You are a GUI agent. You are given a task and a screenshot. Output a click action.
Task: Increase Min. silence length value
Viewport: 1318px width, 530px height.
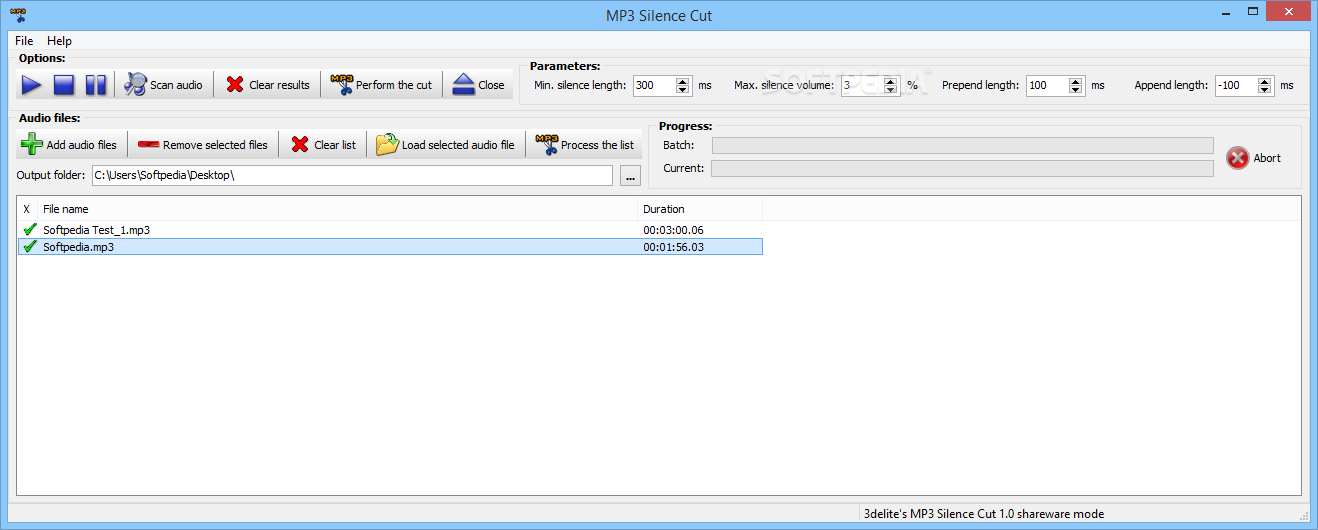click(x=683, y=81)
